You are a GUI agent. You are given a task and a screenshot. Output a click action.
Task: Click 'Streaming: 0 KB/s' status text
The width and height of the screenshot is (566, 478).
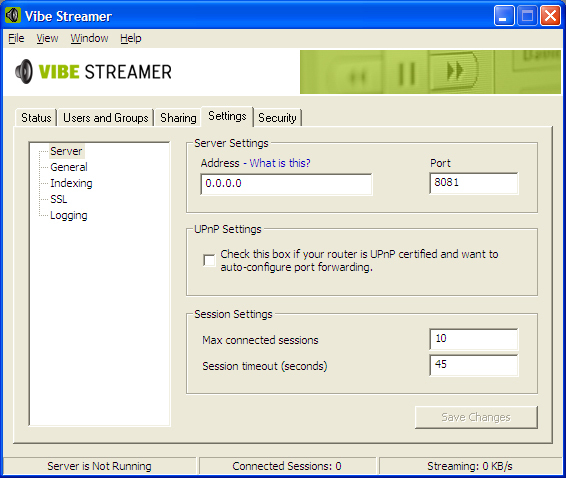point(470,466)
